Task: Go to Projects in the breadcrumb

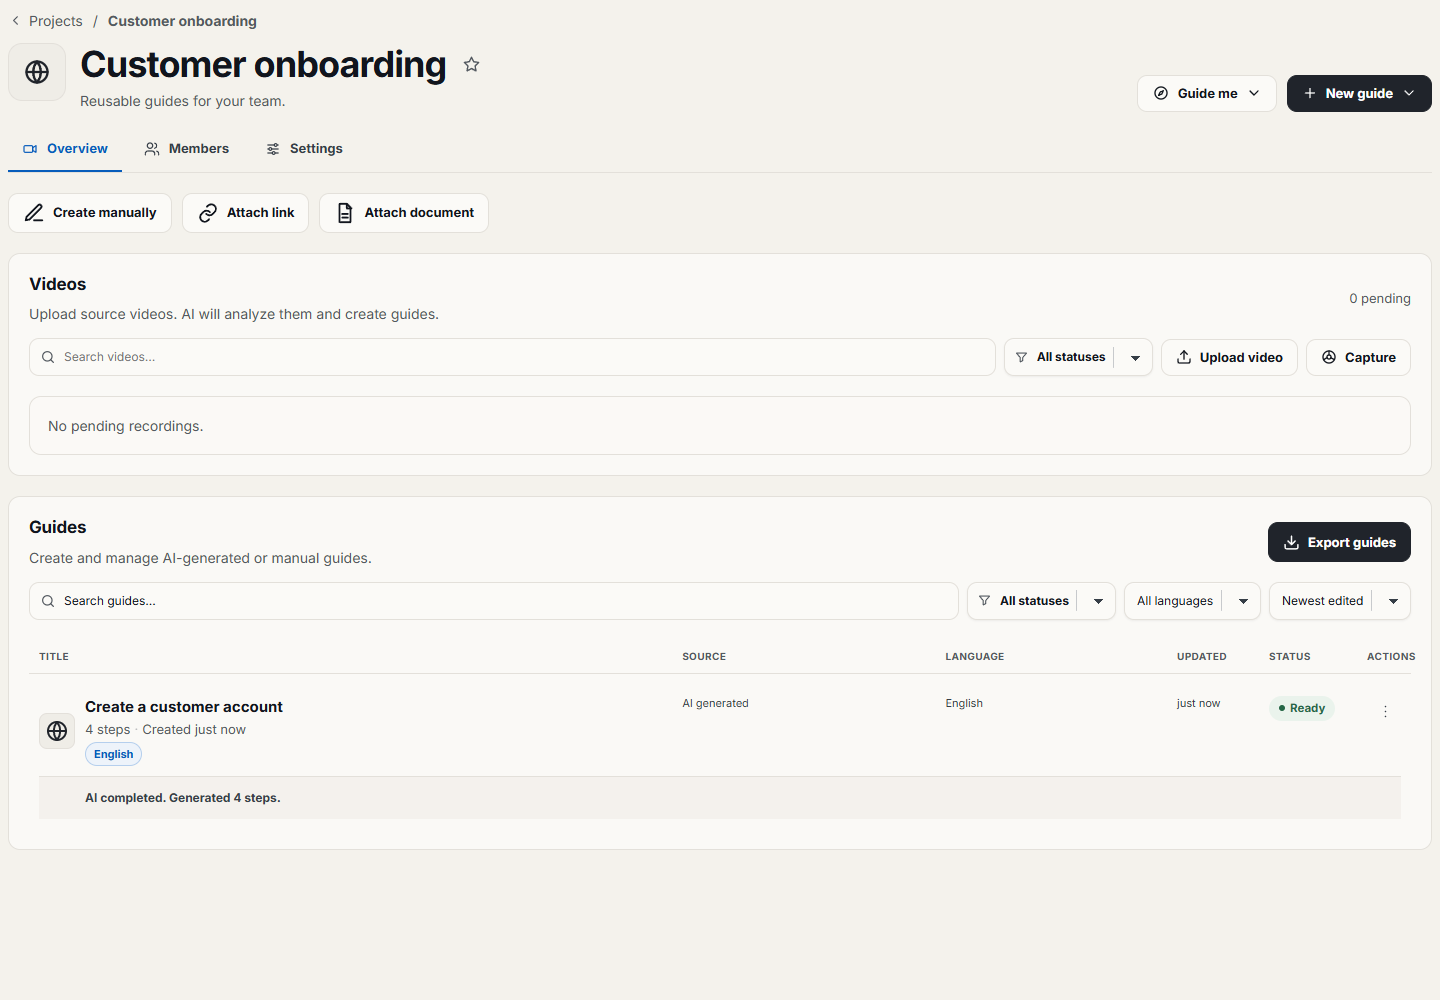Action: tap(56, 21)
